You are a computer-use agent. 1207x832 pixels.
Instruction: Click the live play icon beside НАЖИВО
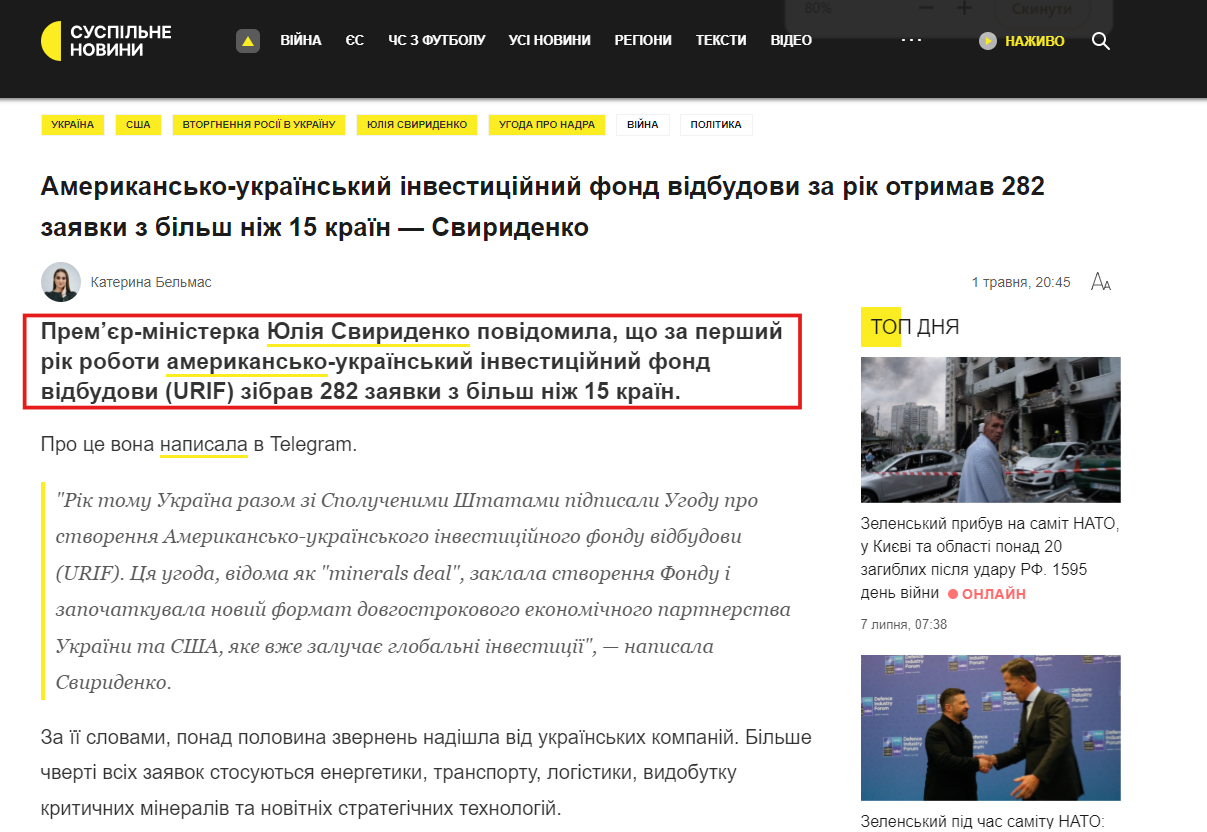click(x=988, y=41)
